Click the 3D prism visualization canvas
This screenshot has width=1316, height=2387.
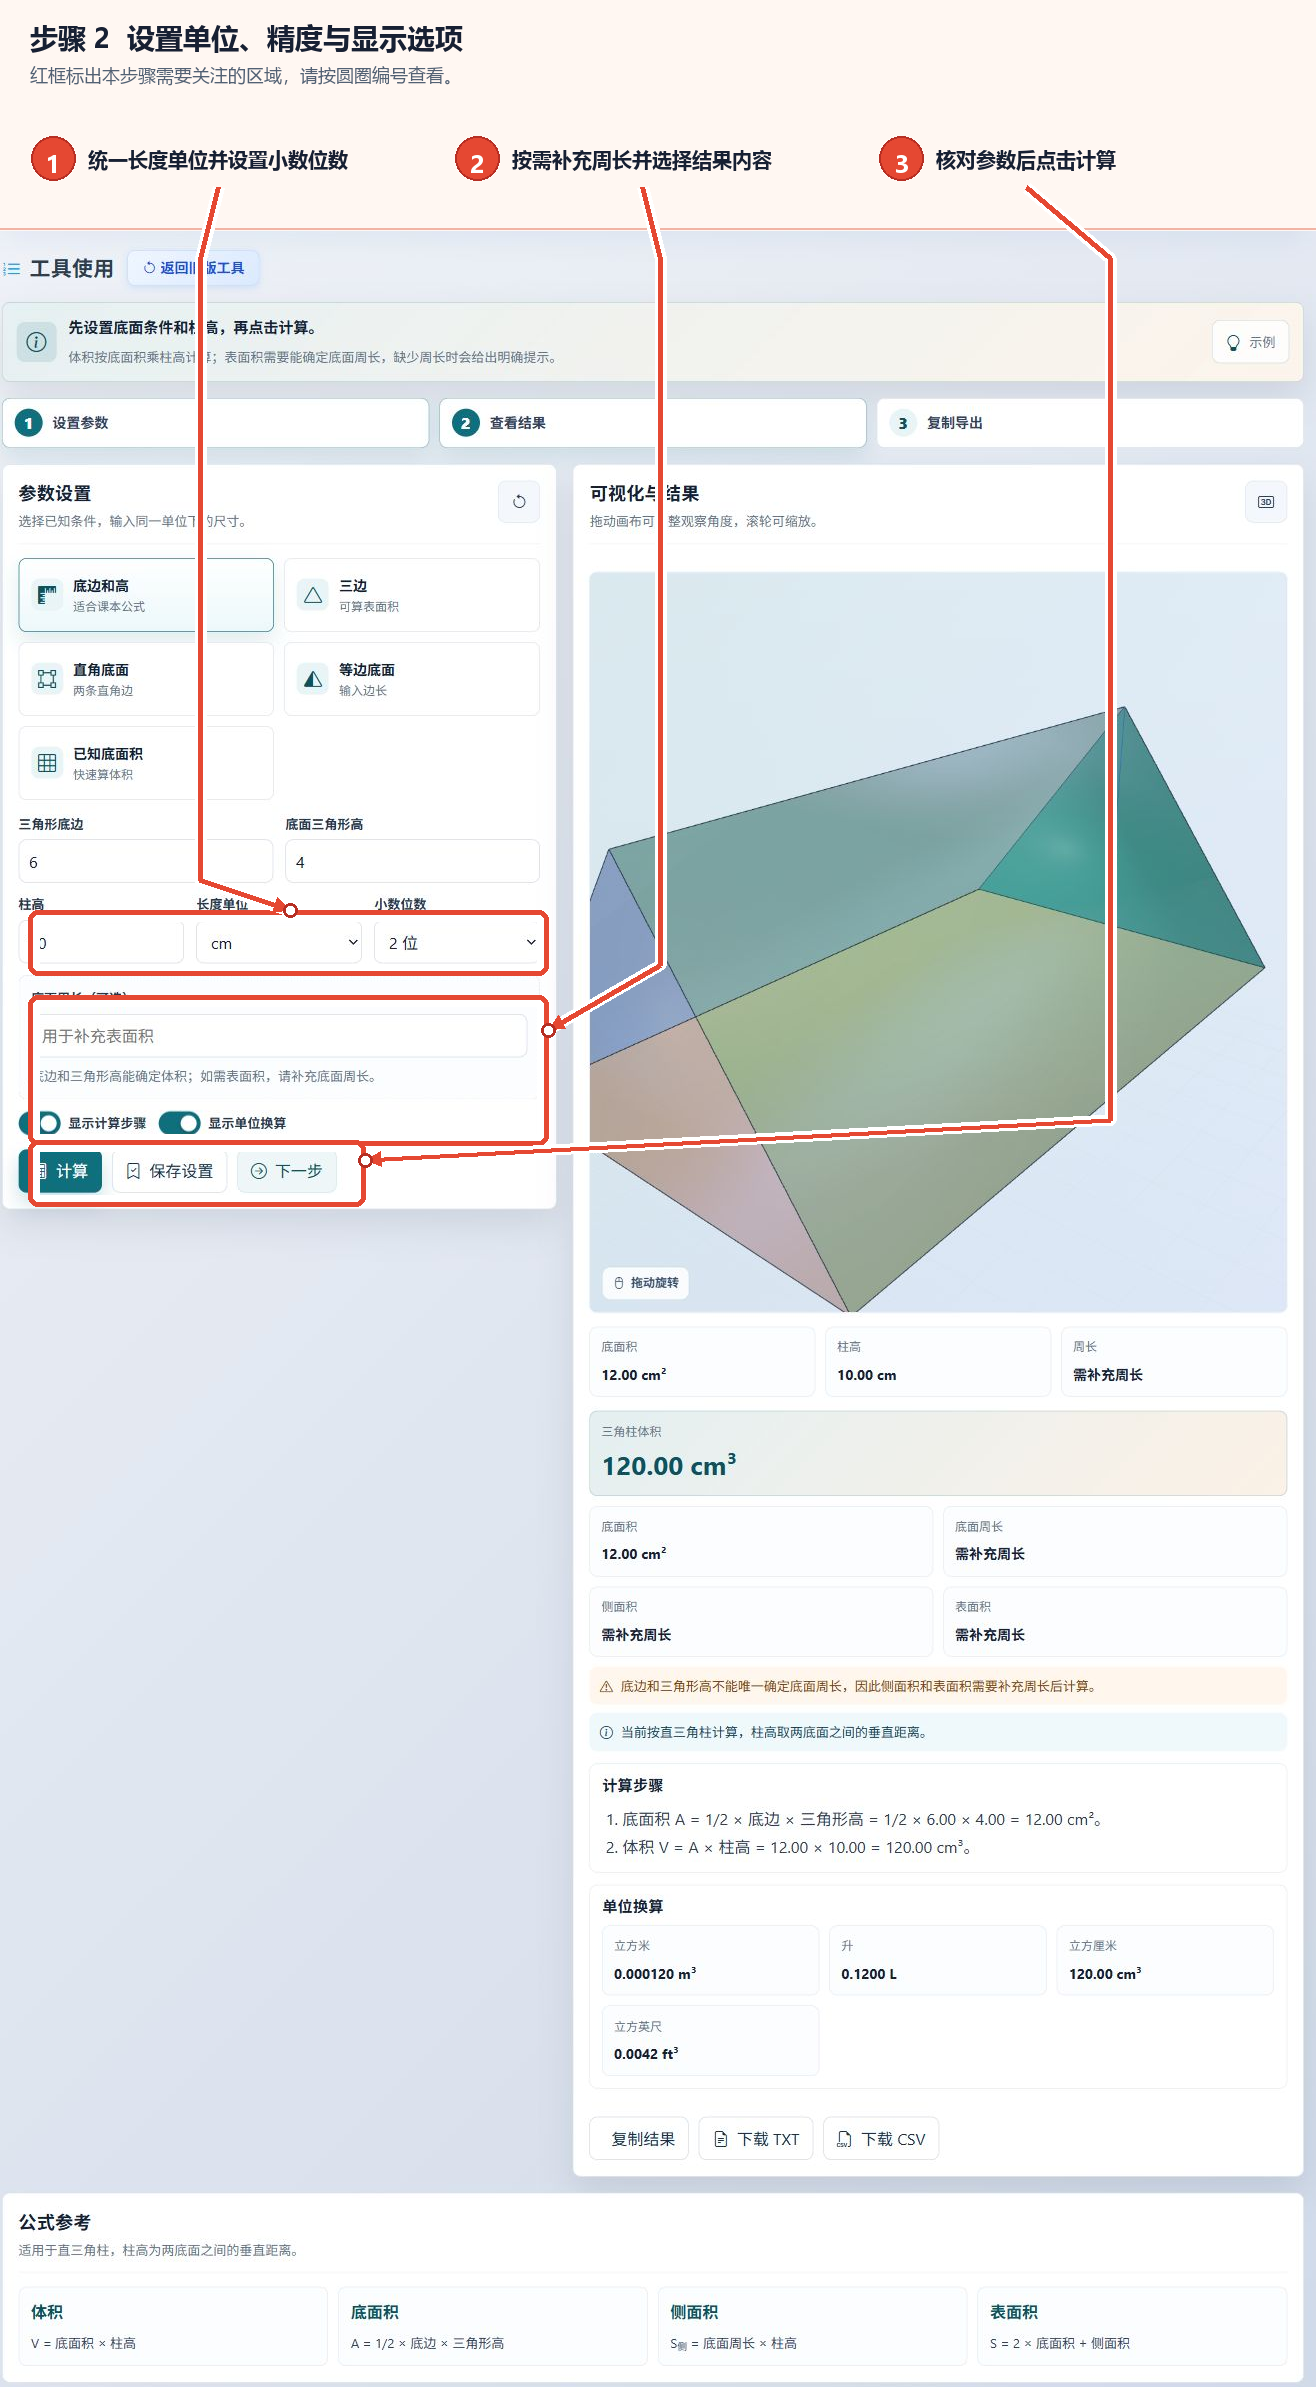(x=938, y=942)
